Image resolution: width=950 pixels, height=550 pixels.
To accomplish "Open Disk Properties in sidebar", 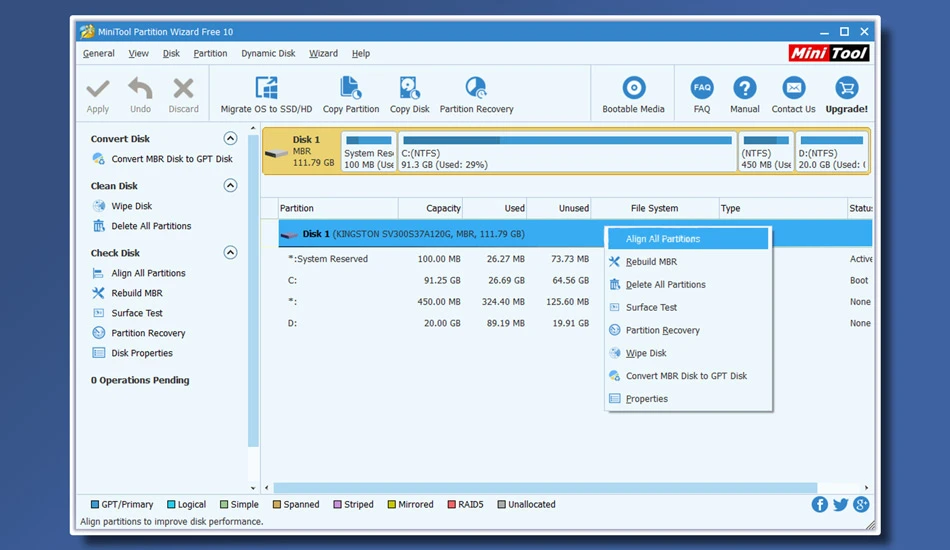I will pos(142,353).
